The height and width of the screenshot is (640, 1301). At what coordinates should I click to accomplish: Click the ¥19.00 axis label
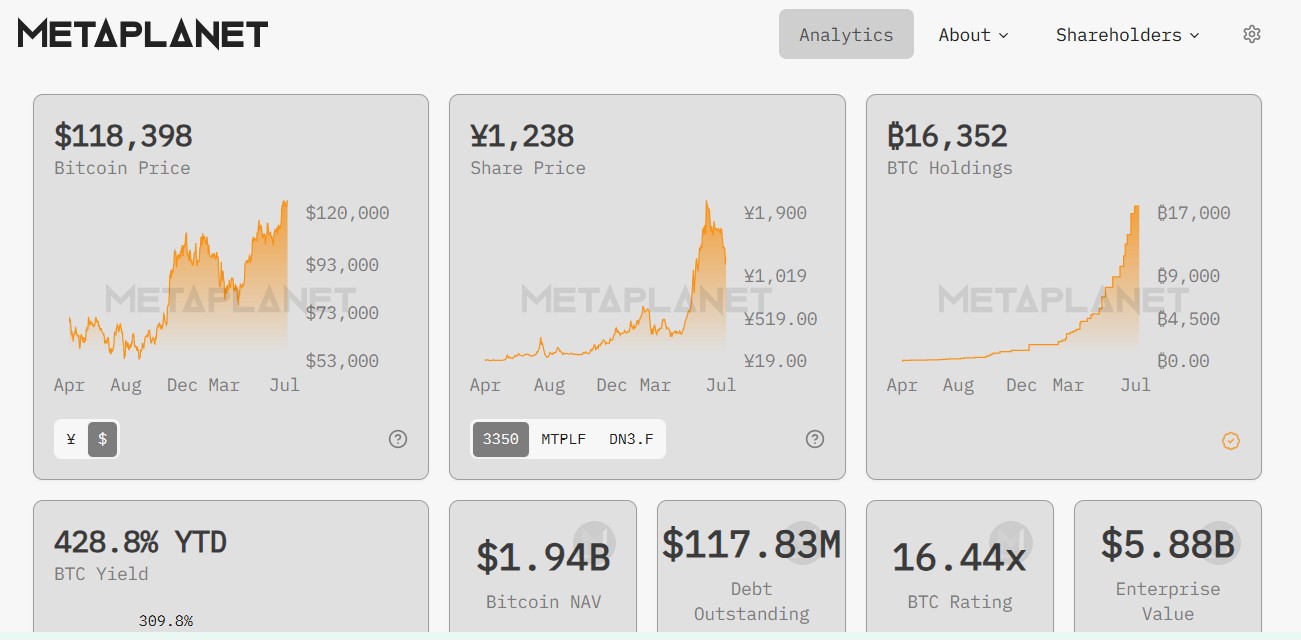[x=775, y=361]
